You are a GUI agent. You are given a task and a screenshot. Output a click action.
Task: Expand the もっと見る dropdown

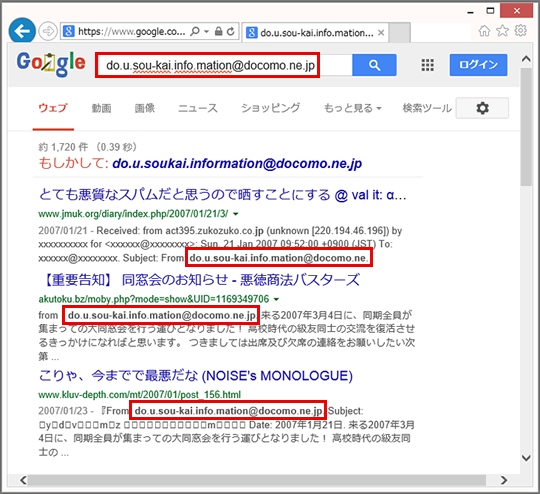coord(353,108)
